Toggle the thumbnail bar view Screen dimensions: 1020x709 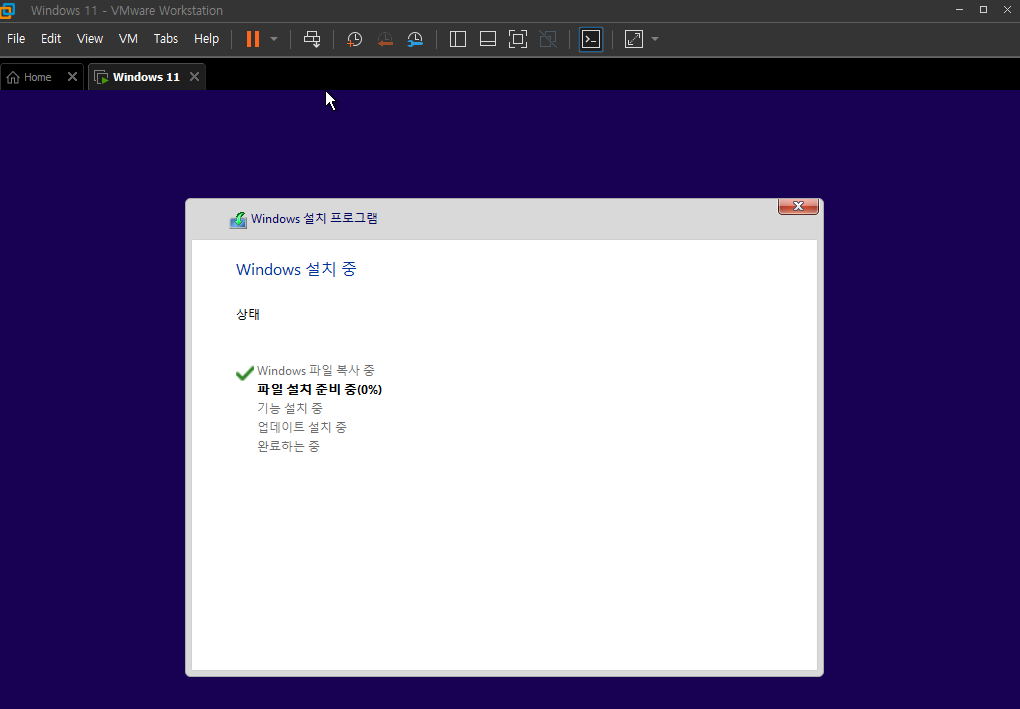point(488,39)
